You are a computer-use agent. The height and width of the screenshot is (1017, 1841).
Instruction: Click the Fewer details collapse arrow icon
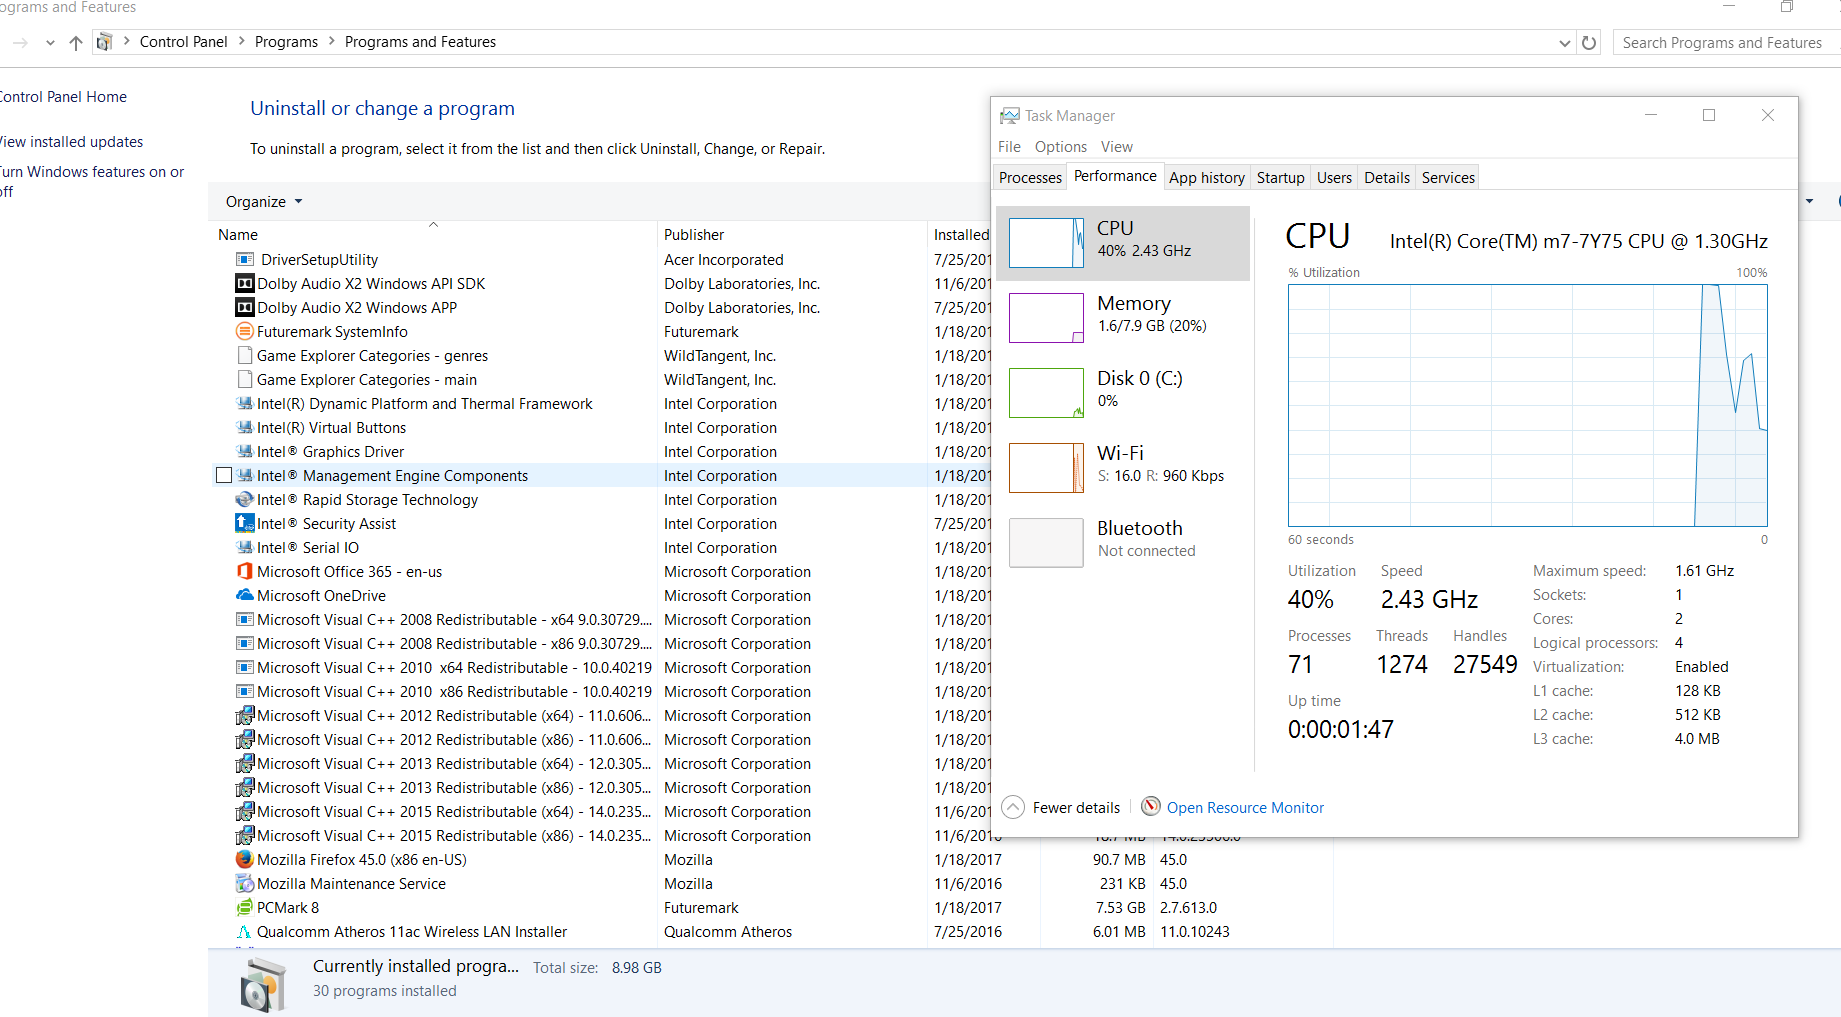[x=1013, y=807]
